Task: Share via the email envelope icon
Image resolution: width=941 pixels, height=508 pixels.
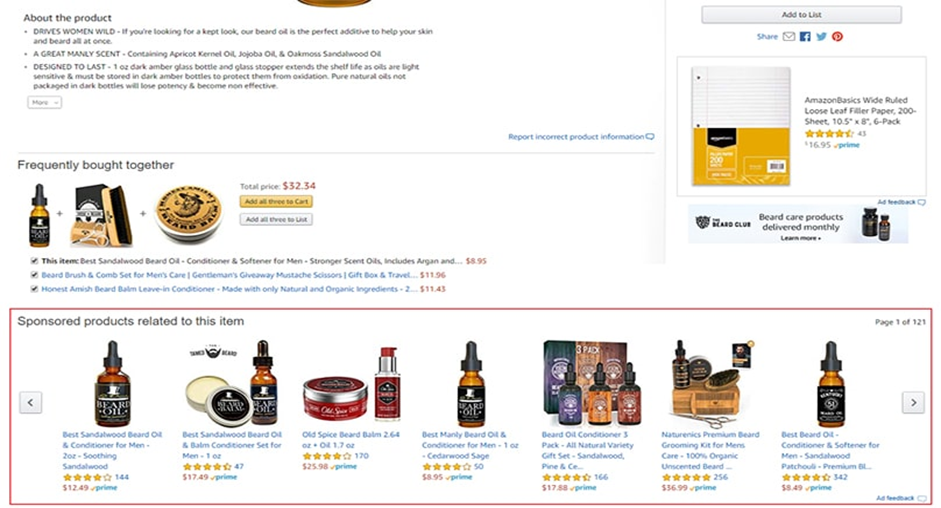Action: pyautogui.click(x=789, y=37)
